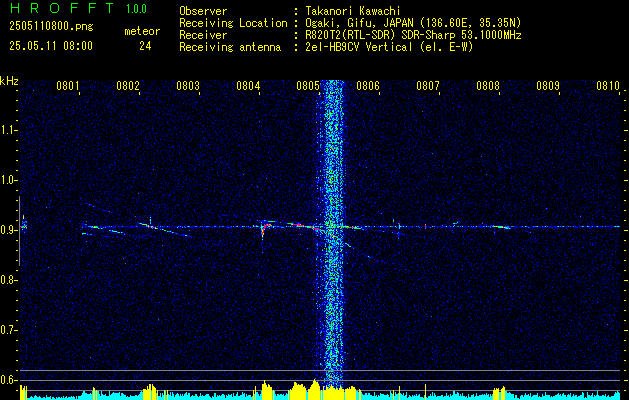Click file name 2505110800.png
629x400 pixels.
click(51, 26)
